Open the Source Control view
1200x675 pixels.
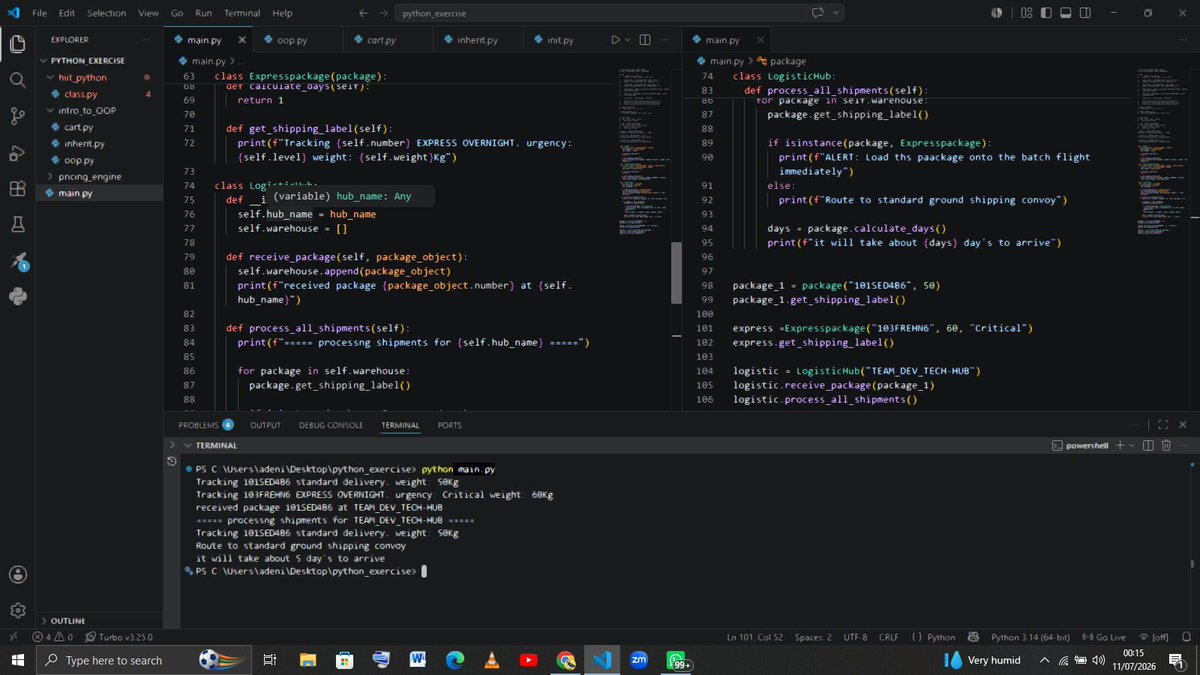tap(17, 117)
